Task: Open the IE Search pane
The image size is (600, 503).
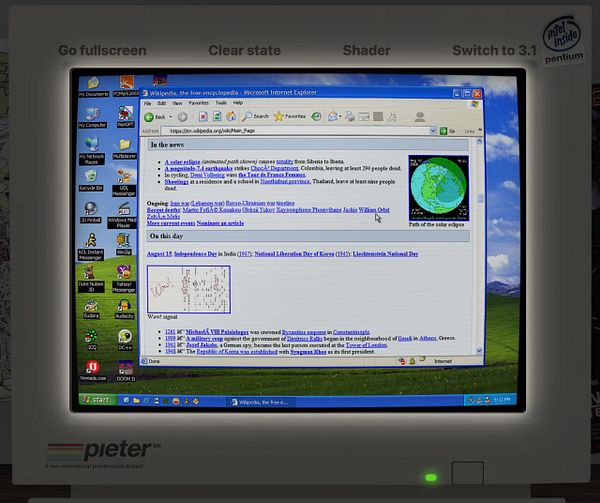Action: pos(256,116)
